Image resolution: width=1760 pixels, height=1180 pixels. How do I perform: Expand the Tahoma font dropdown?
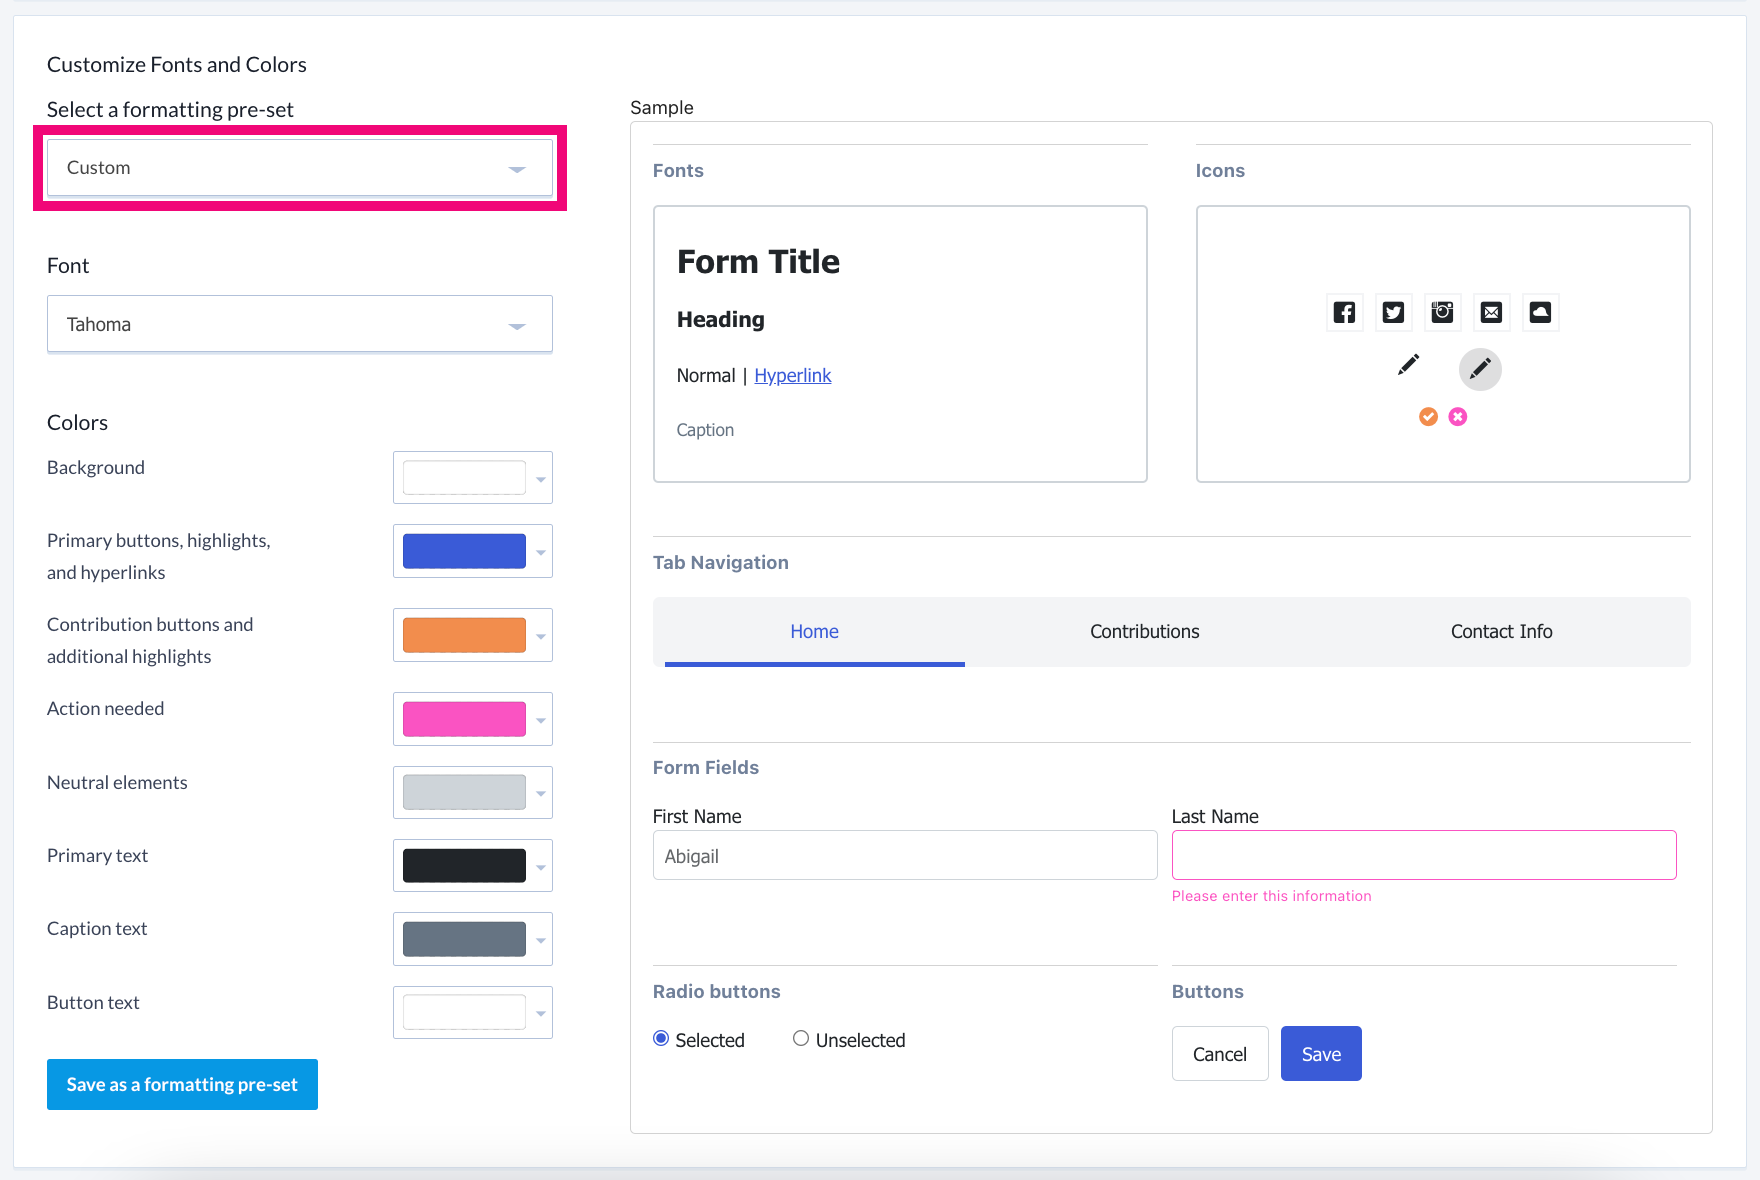click(x=299, y=324)
